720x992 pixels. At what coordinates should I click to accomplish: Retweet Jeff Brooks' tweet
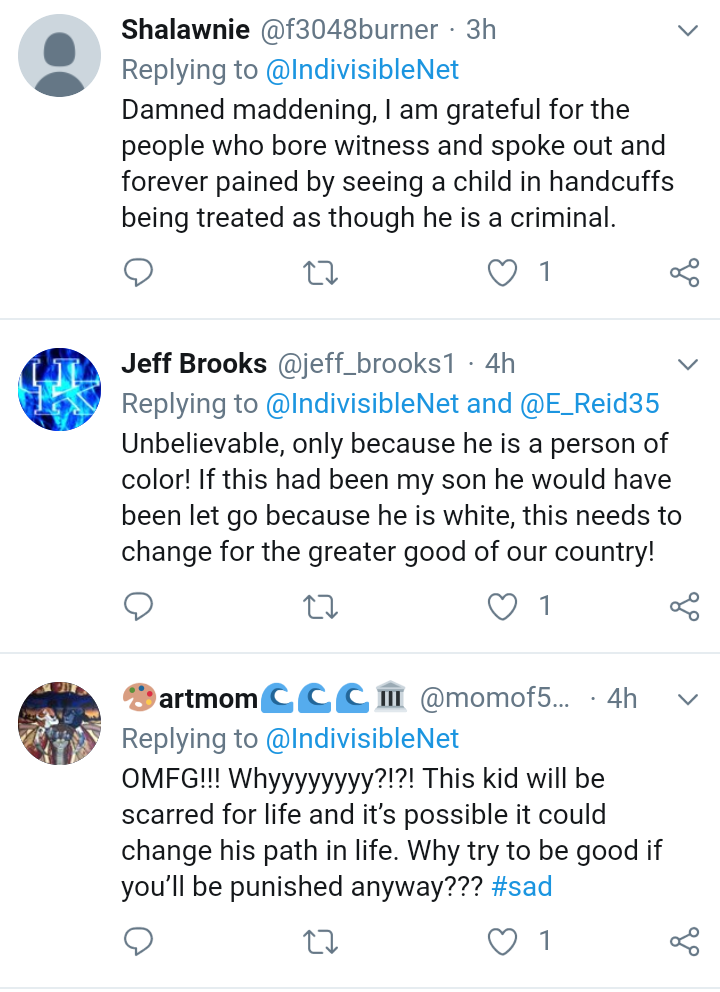322,606
